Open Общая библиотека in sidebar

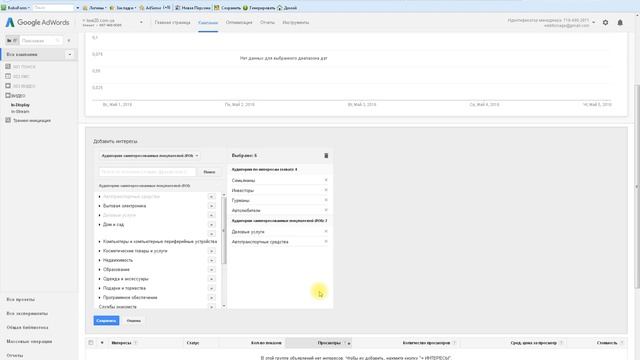27,327
